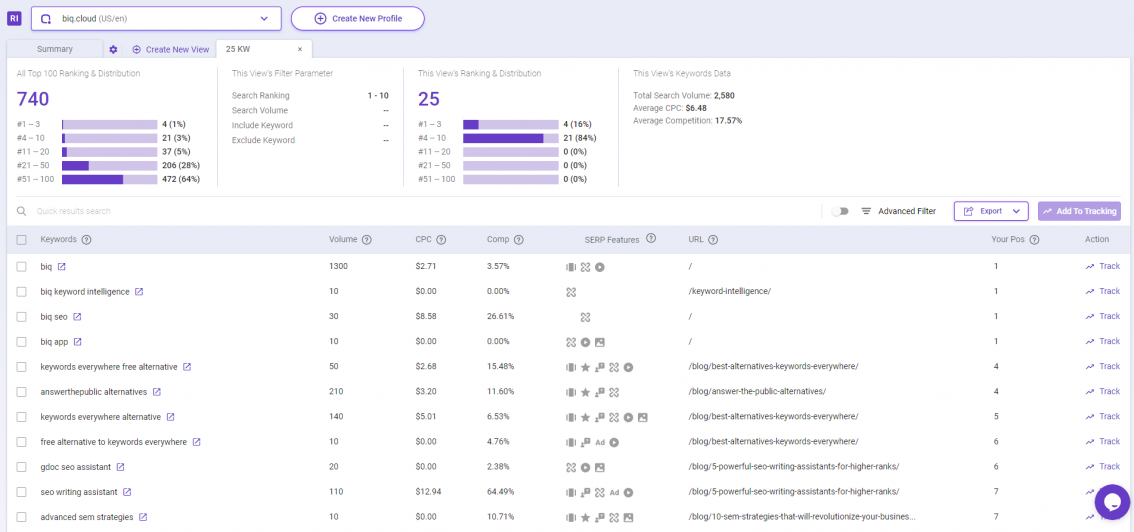This screenshot has height=532, width=1134.
Task: Open the view settings gear icon
Action: click(113, 49)
